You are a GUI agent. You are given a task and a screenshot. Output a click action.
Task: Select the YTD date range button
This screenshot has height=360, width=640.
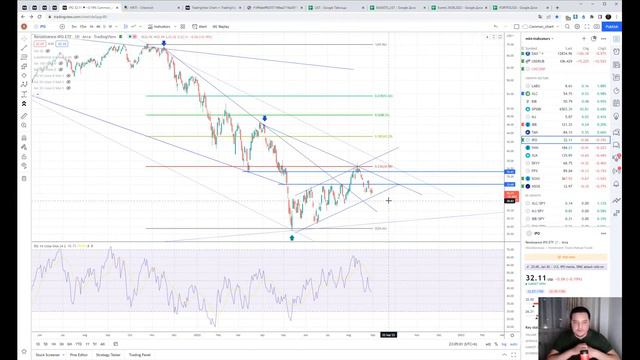78,344
